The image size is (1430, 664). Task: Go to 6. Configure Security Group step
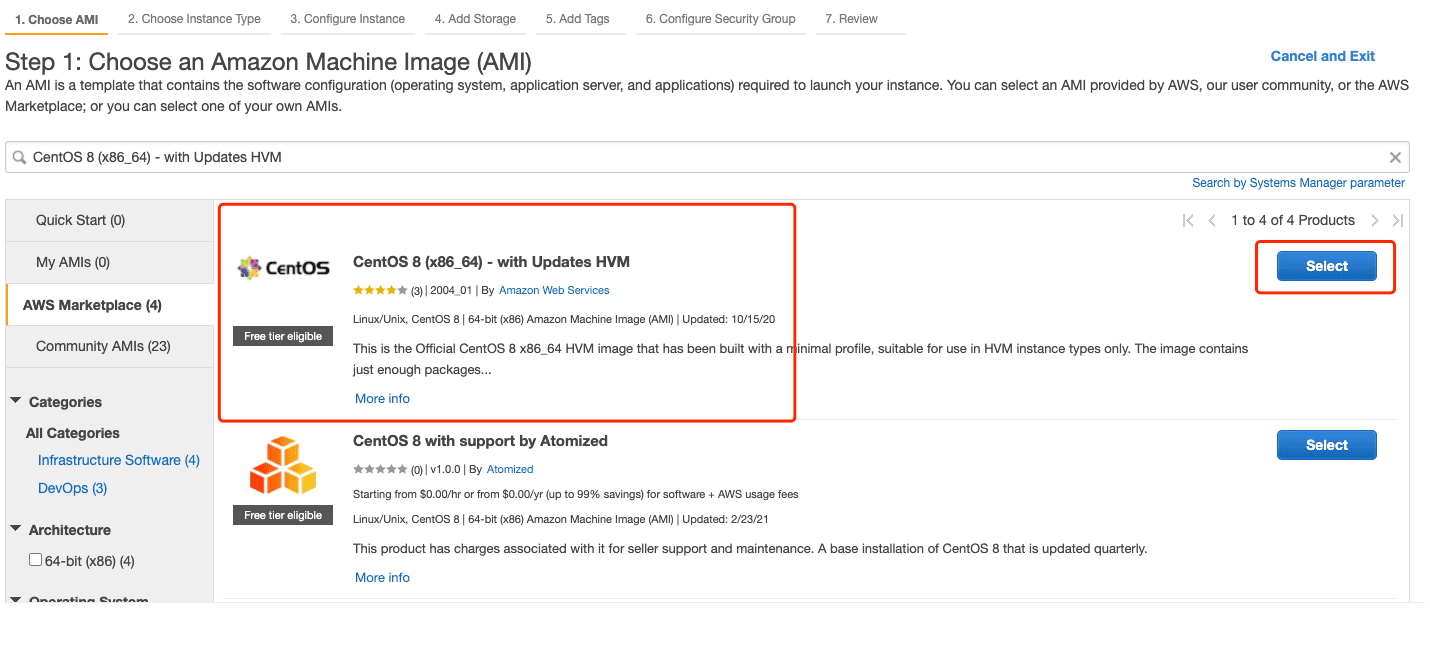[720, 19]
